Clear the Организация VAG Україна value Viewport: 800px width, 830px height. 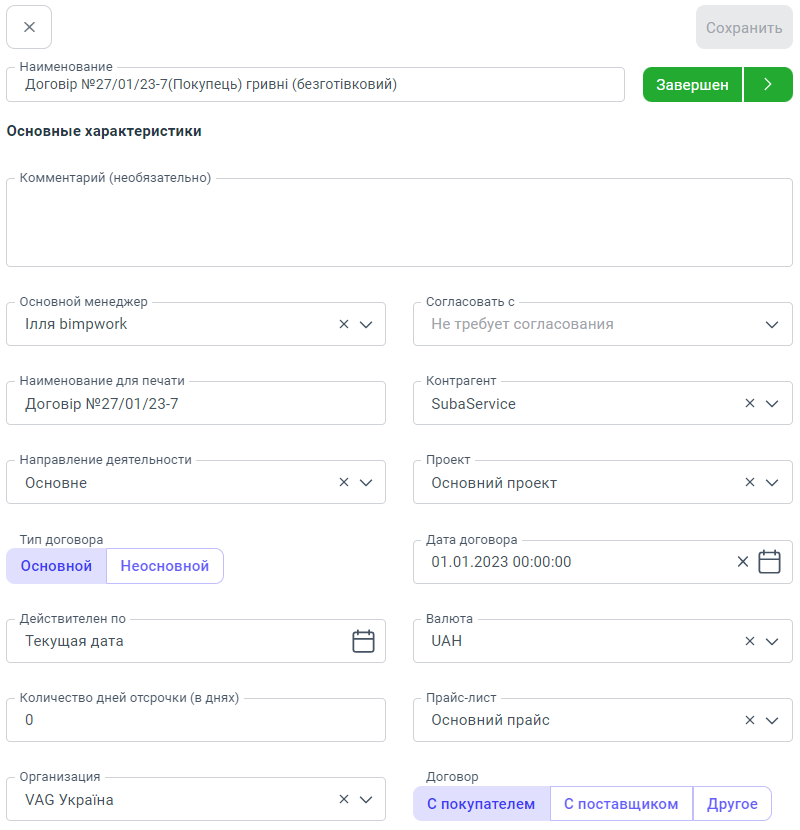point(344,799)
